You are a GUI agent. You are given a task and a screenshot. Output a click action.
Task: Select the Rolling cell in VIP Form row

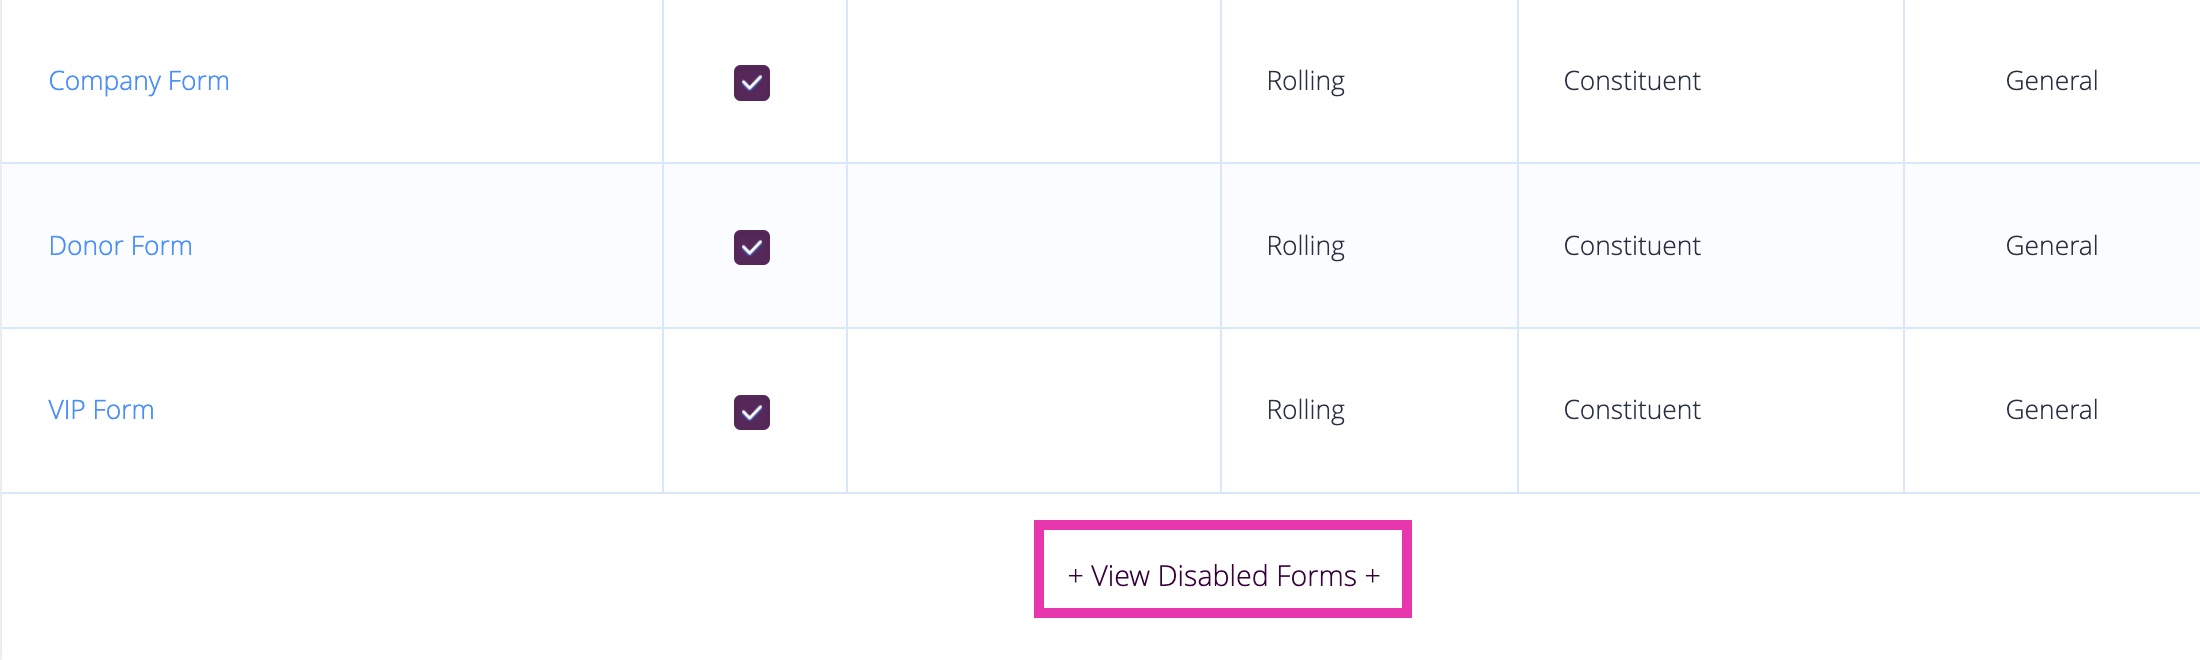(1305, 410)
